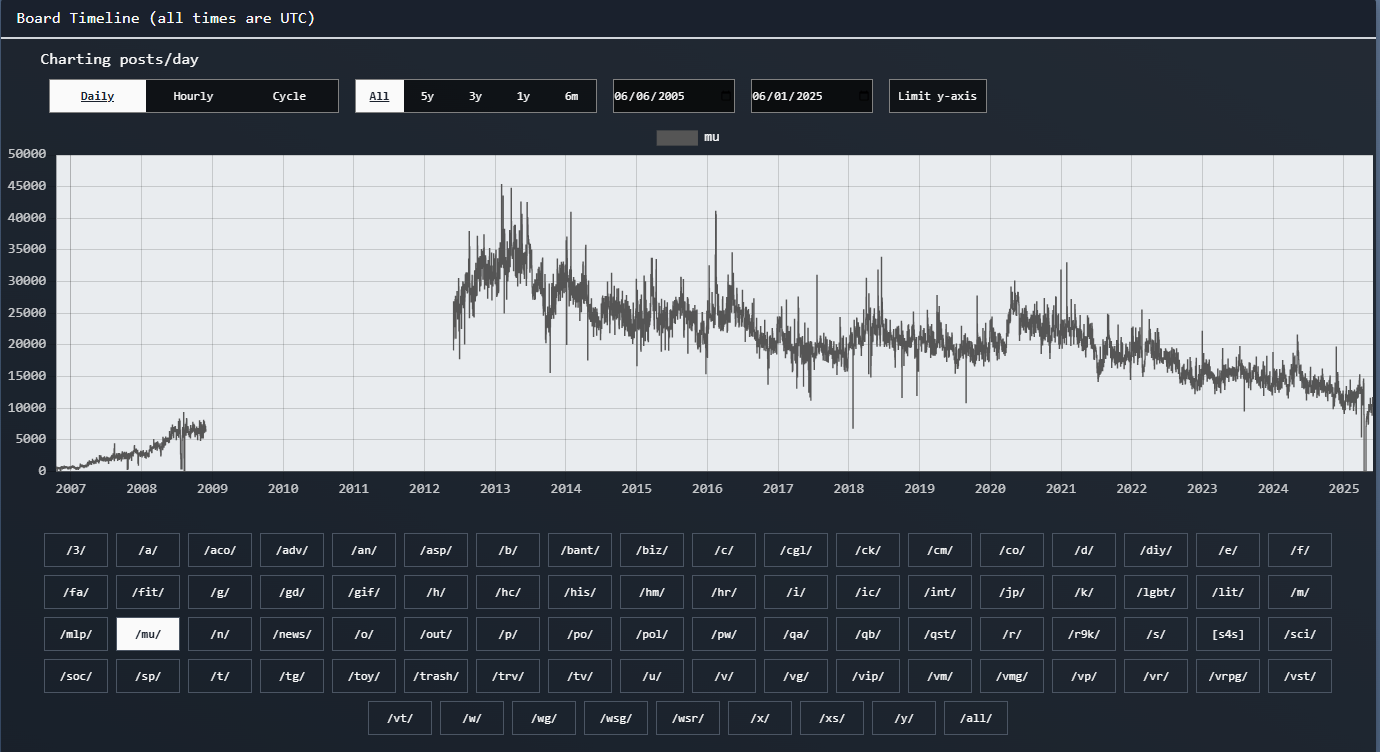Select the /f/ board
The width and height of the screenshot is (1380, 752).
1300,550
